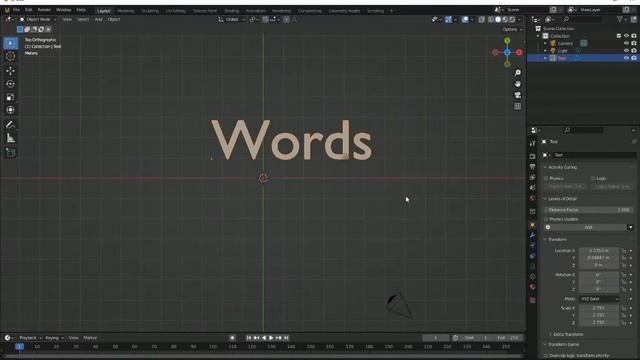640x360 pixels.
Task: Open the Global transform orientation dropdown
Action: click(x=231, y=19)
